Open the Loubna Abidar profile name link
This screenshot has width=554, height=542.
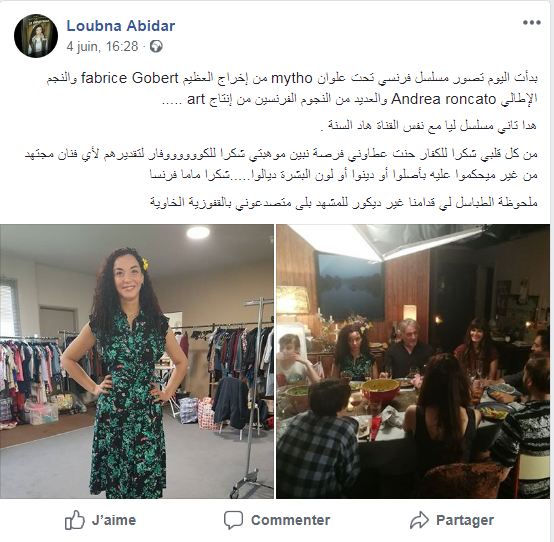(x=121, y=26)
